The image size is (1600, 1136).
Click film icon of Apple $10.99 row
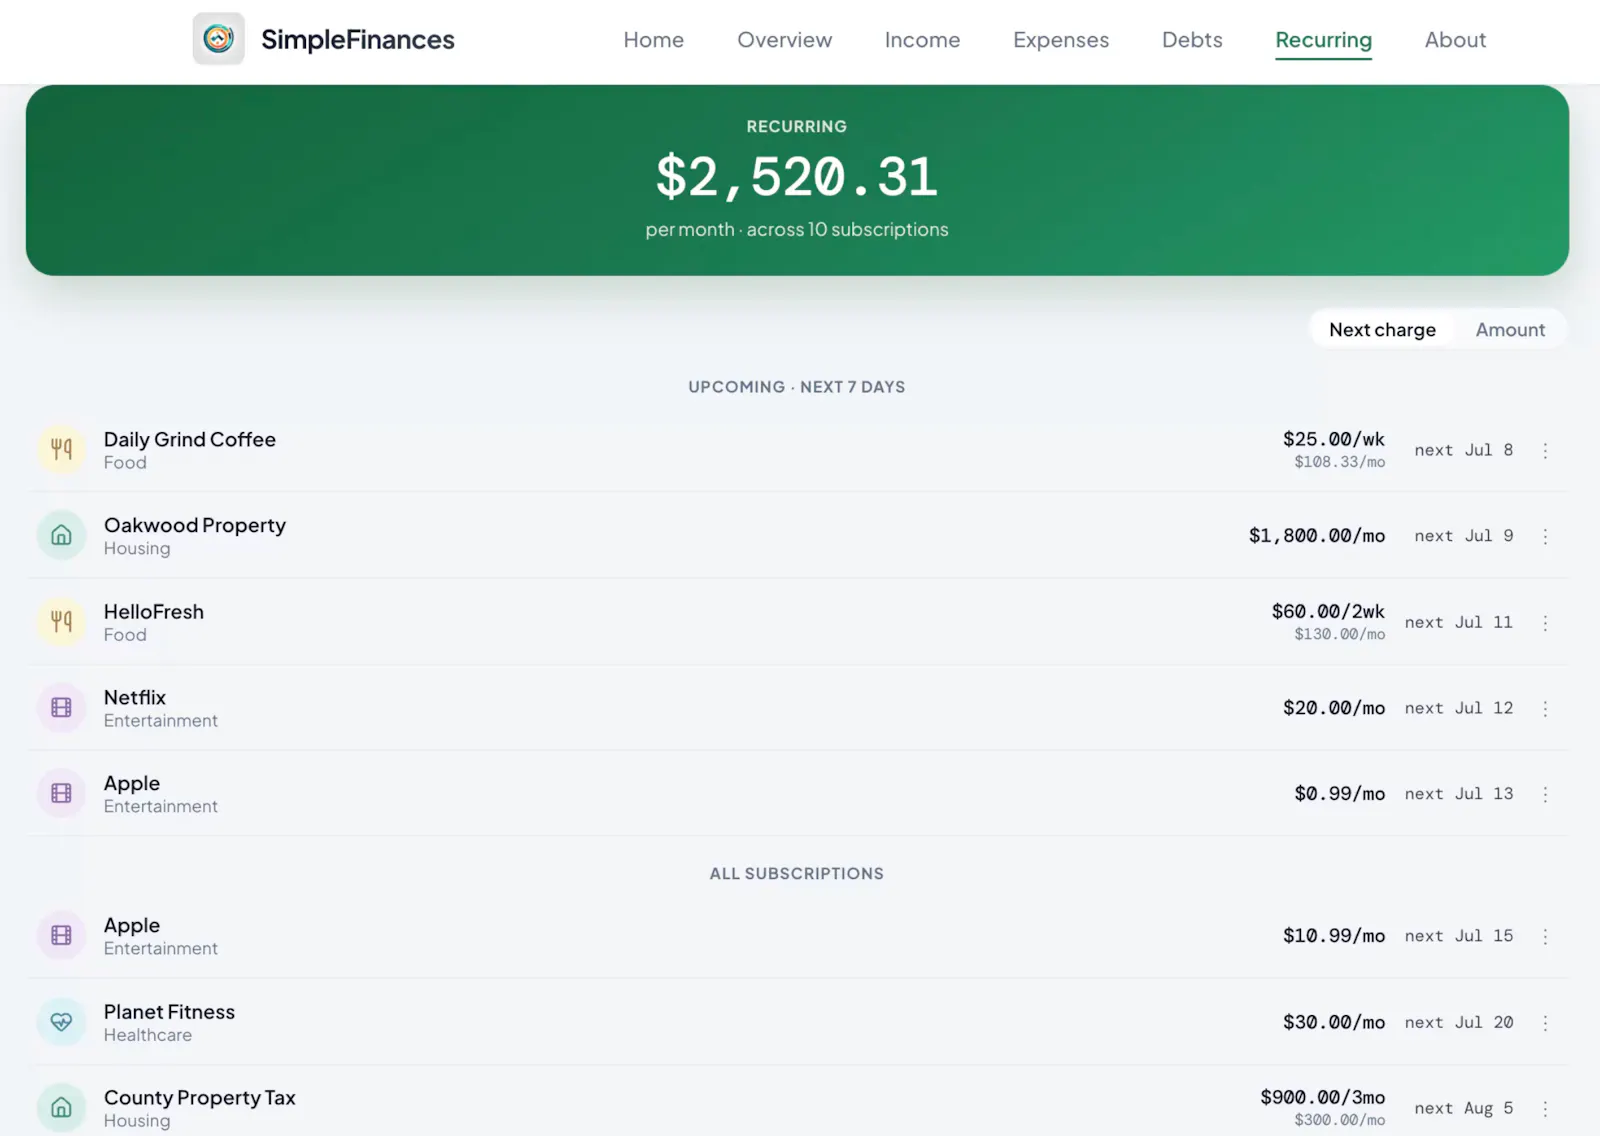tap(61, 935)
